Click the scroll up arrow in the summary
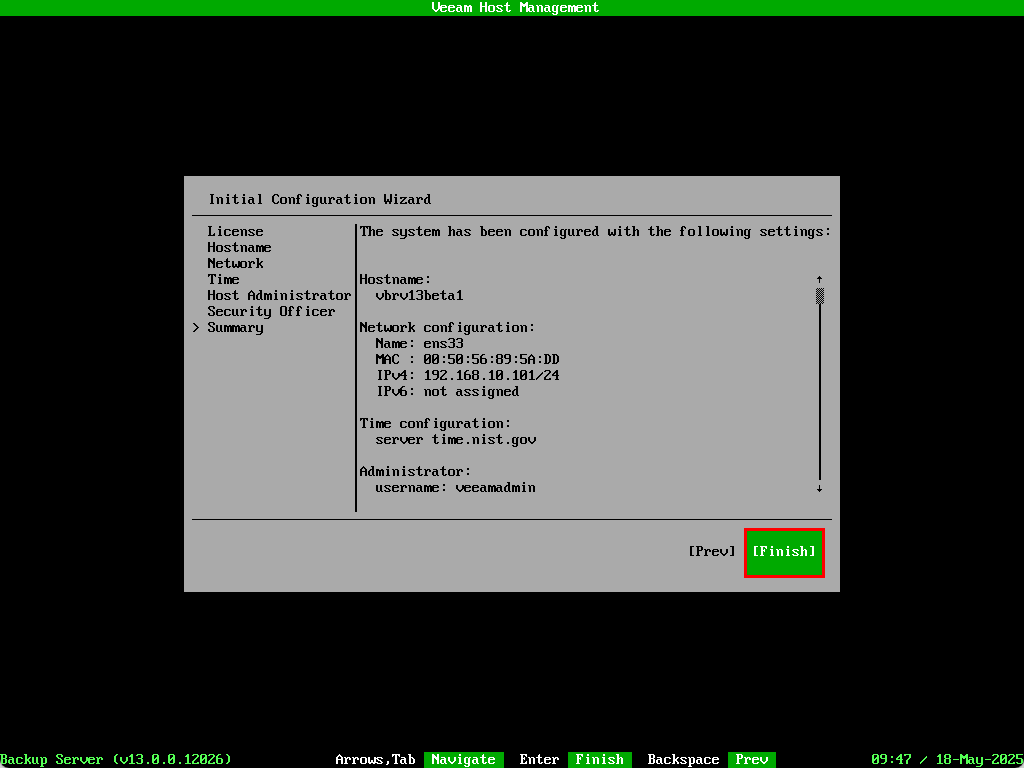Screen dimensions: 1024x768 pos(819,279)
